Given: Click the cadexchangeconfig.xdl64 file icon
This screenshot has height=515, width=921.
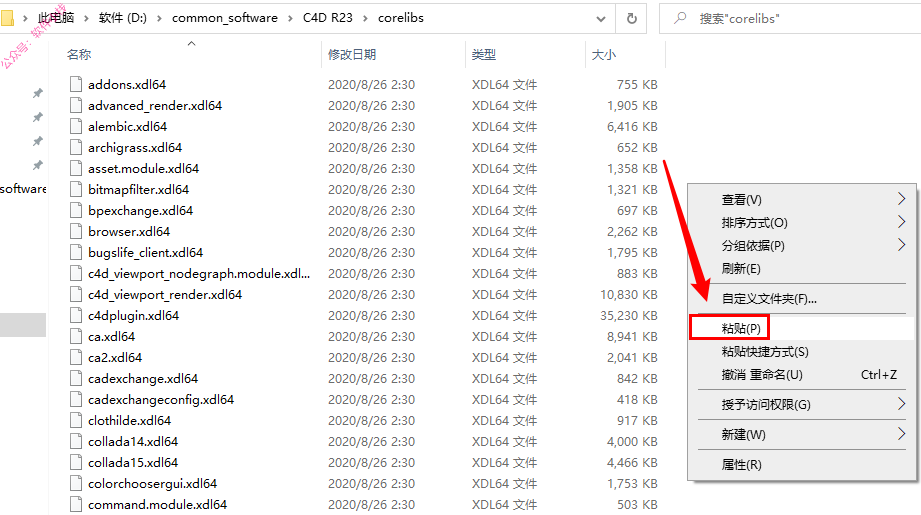Looking at the screenshot, I should tap(76, 399).
